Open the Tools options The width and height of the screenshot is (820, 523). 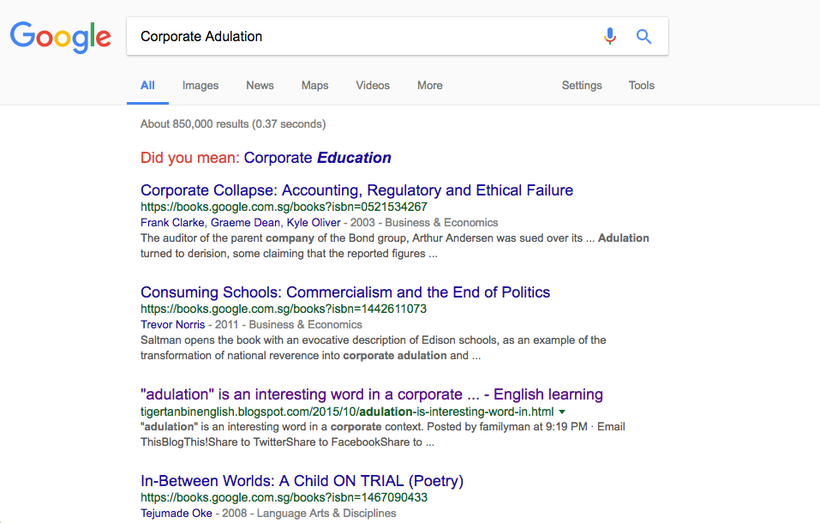coord(641,85)
